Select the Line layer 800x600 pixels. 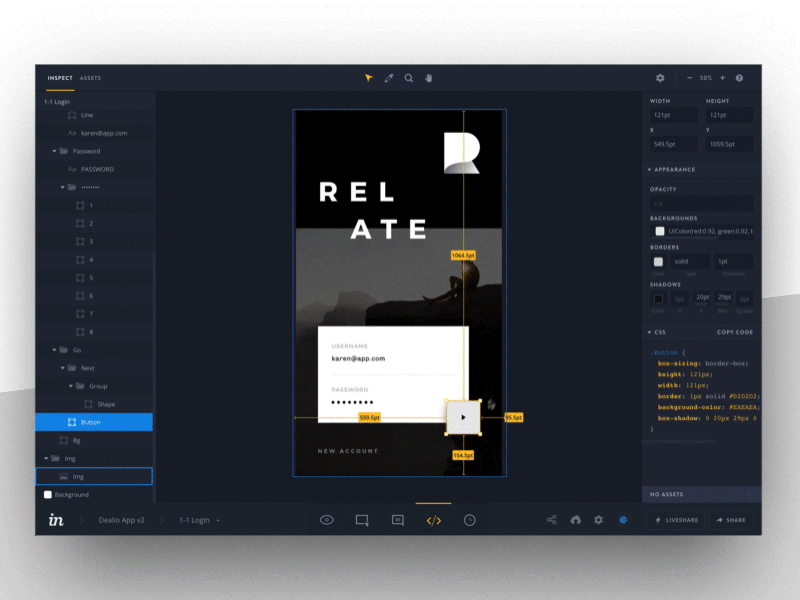[95, 115]
